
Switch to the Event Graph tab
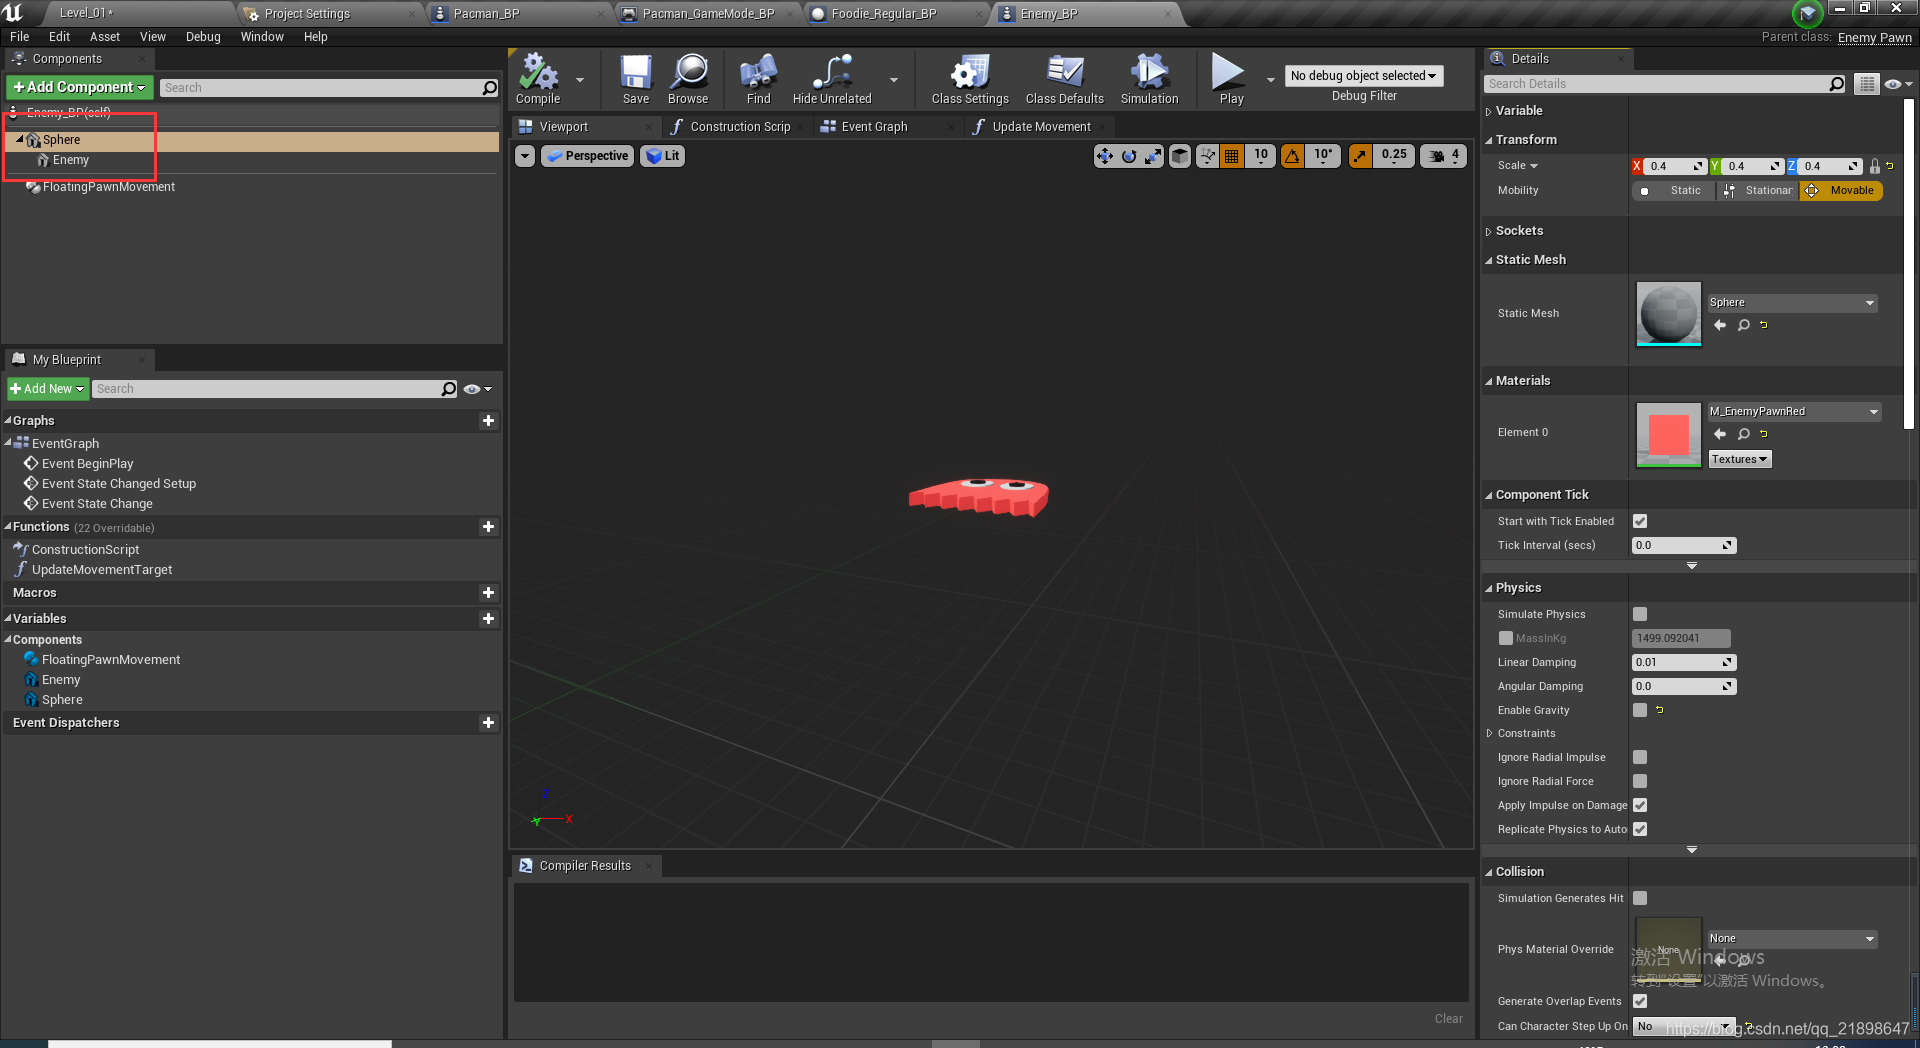click(874, 127)
